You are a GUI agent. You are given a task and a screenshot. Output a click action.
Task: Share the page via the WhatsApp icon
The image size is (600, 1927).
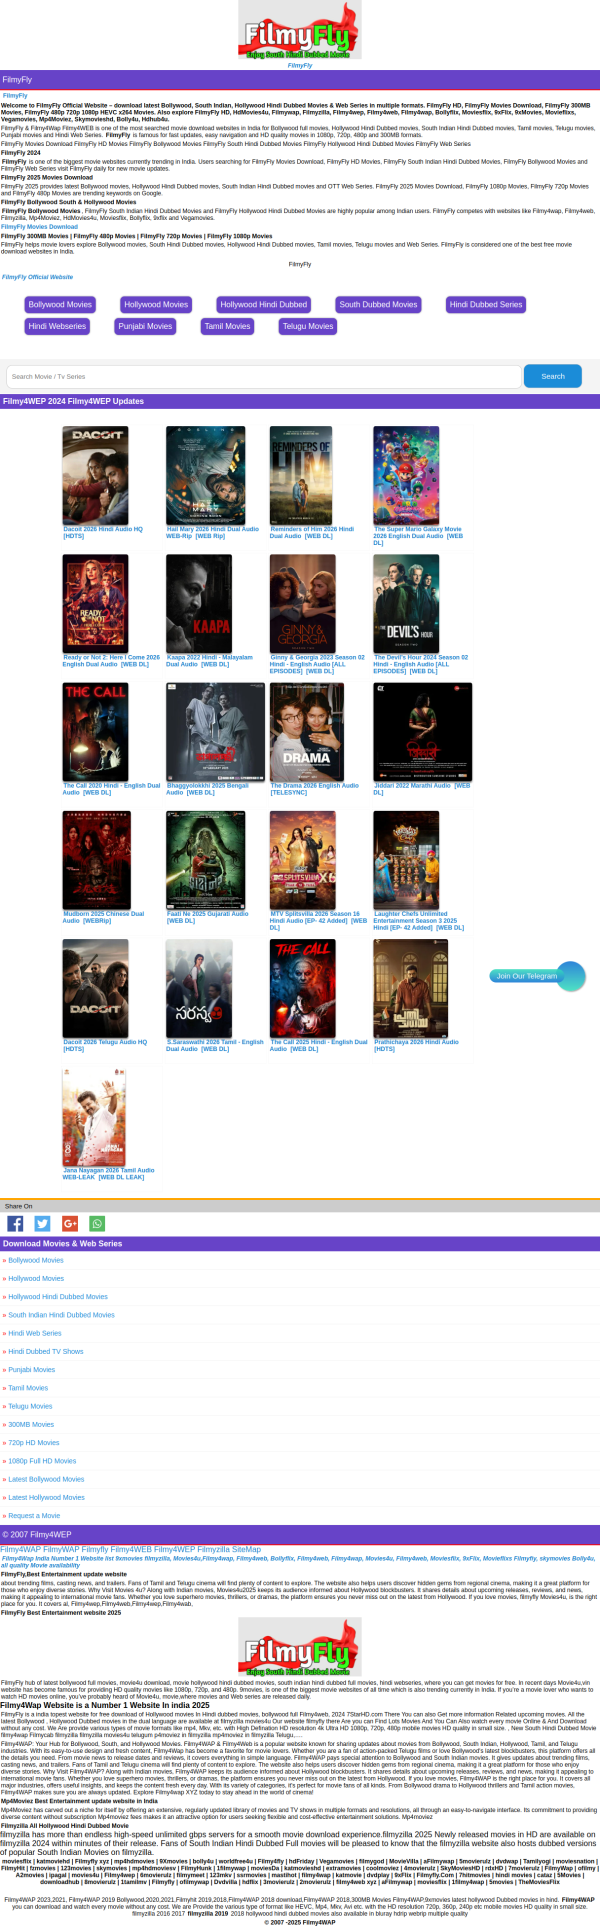[x=97, y=1224]
